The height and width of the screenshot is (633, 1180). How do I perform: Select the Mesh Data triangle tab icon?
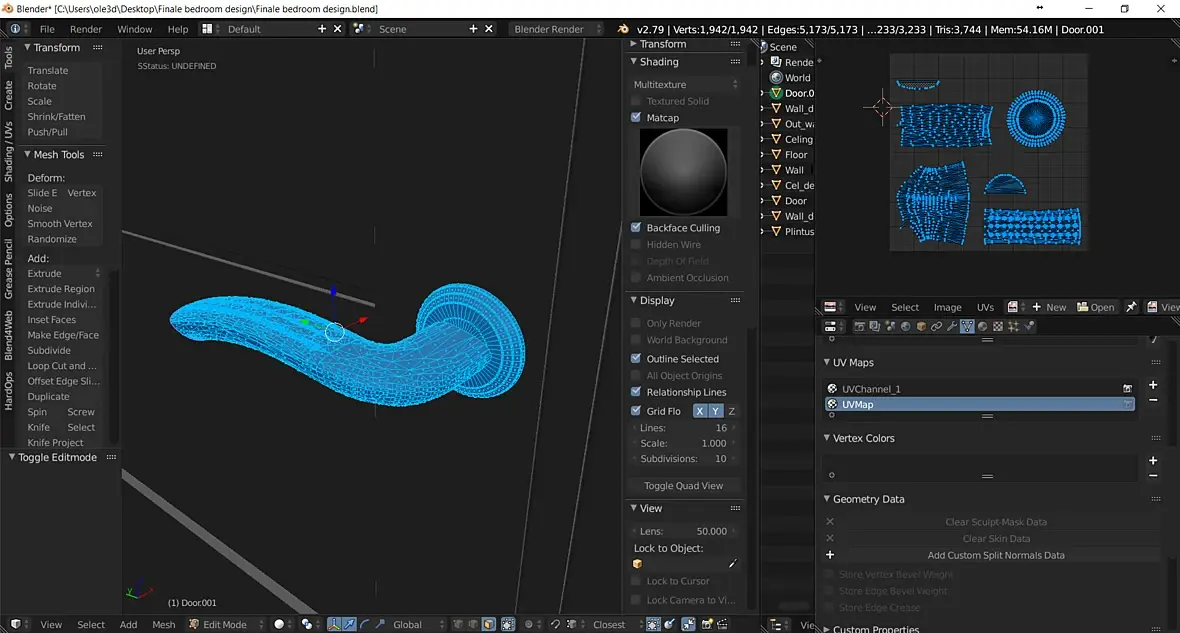point(967,326)
